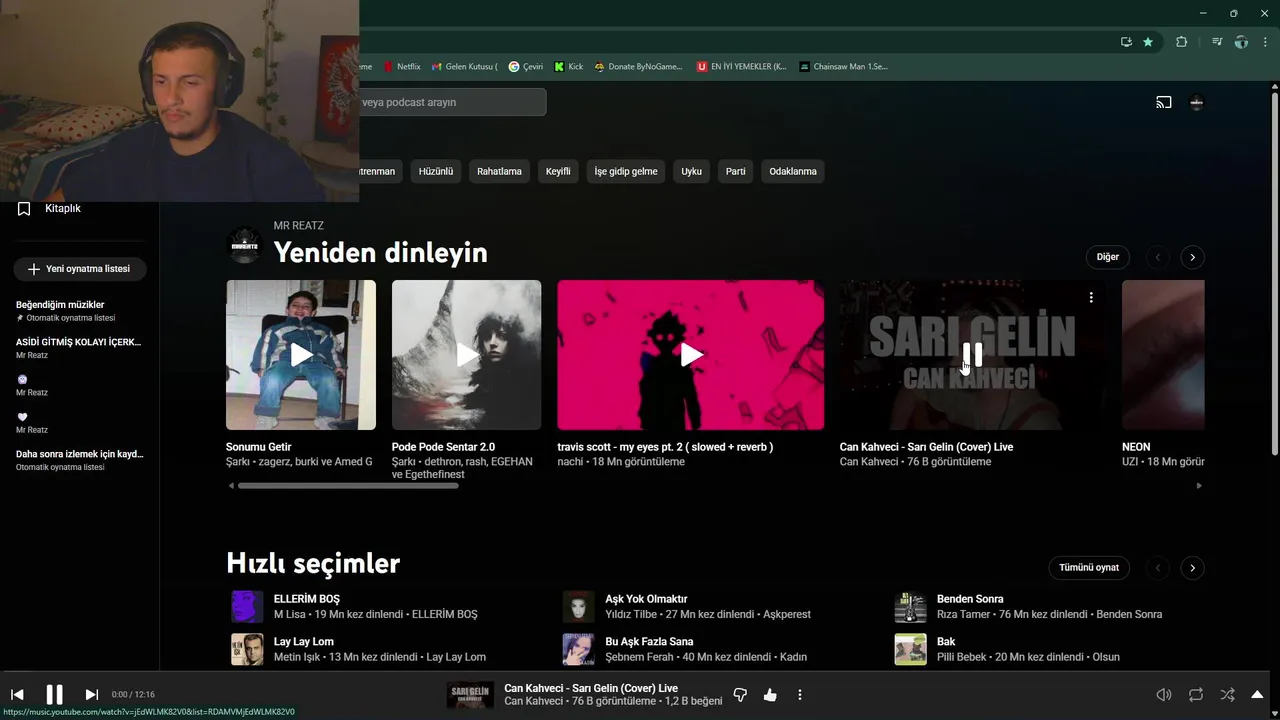Play Pode Pode Sentar 2.0 thumbnail

466,355
